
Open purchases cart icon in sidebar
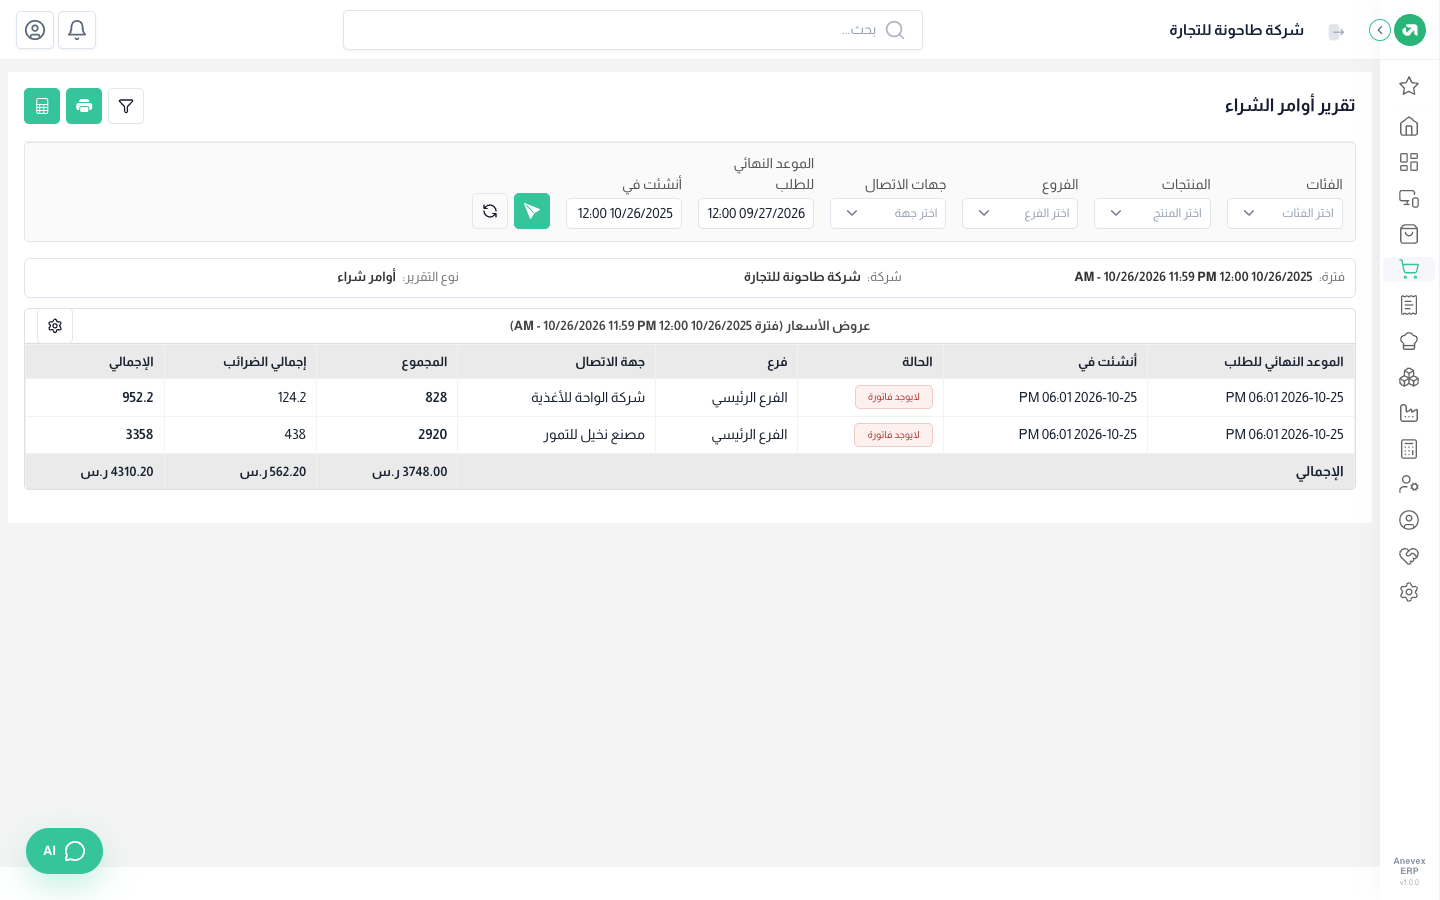(x=1409, y=269)
